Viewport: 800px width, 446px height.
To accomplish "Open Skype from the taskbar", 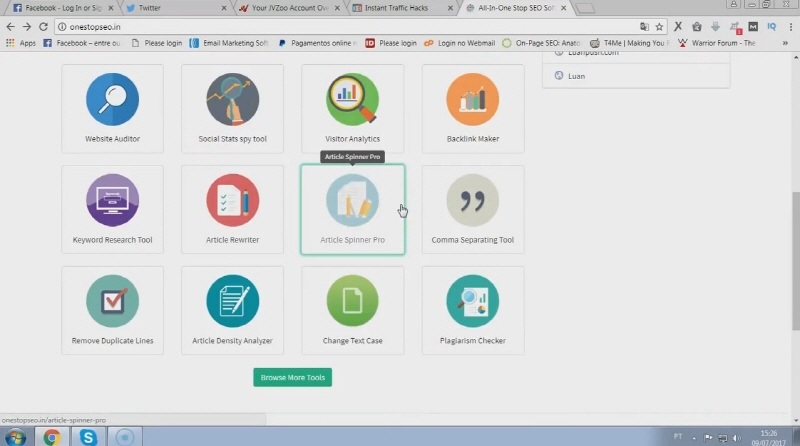I will (x=88, y=437).
